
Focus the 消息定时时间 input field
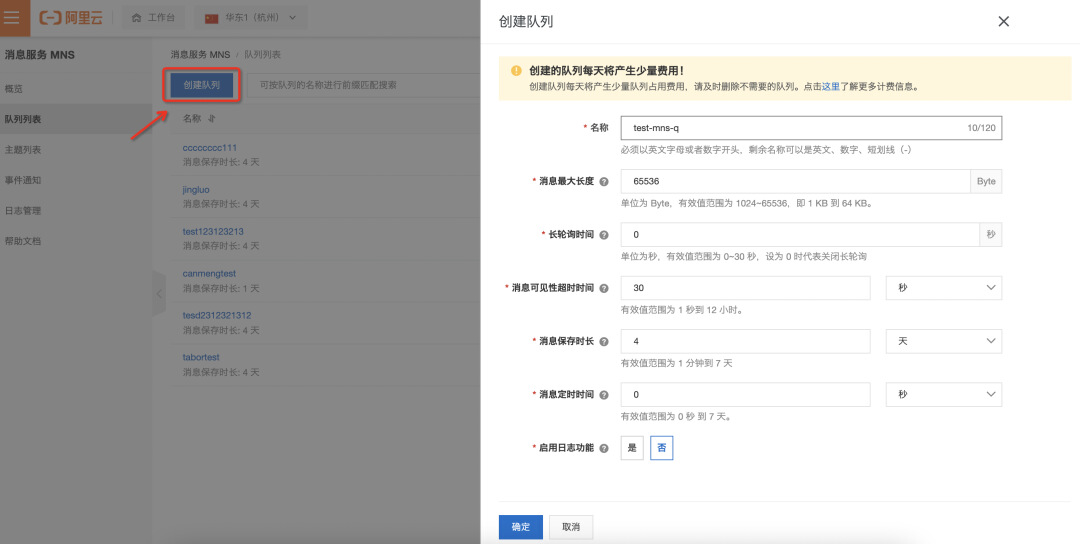click(x=745, y=395)
